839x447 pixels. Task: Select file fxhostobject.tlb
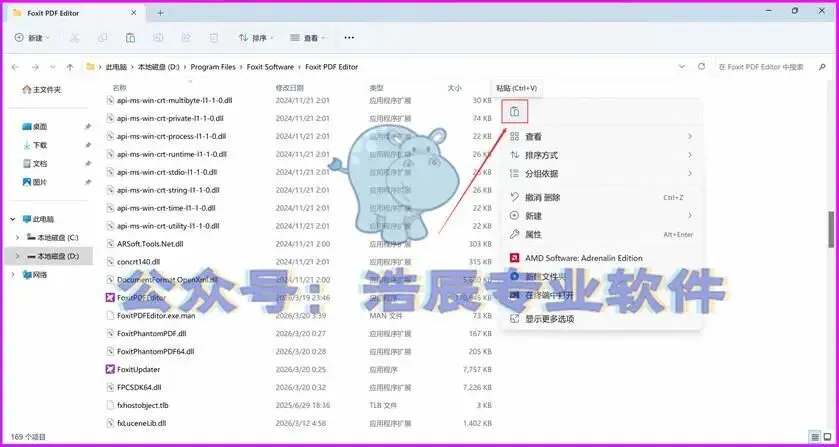point(142,406)
